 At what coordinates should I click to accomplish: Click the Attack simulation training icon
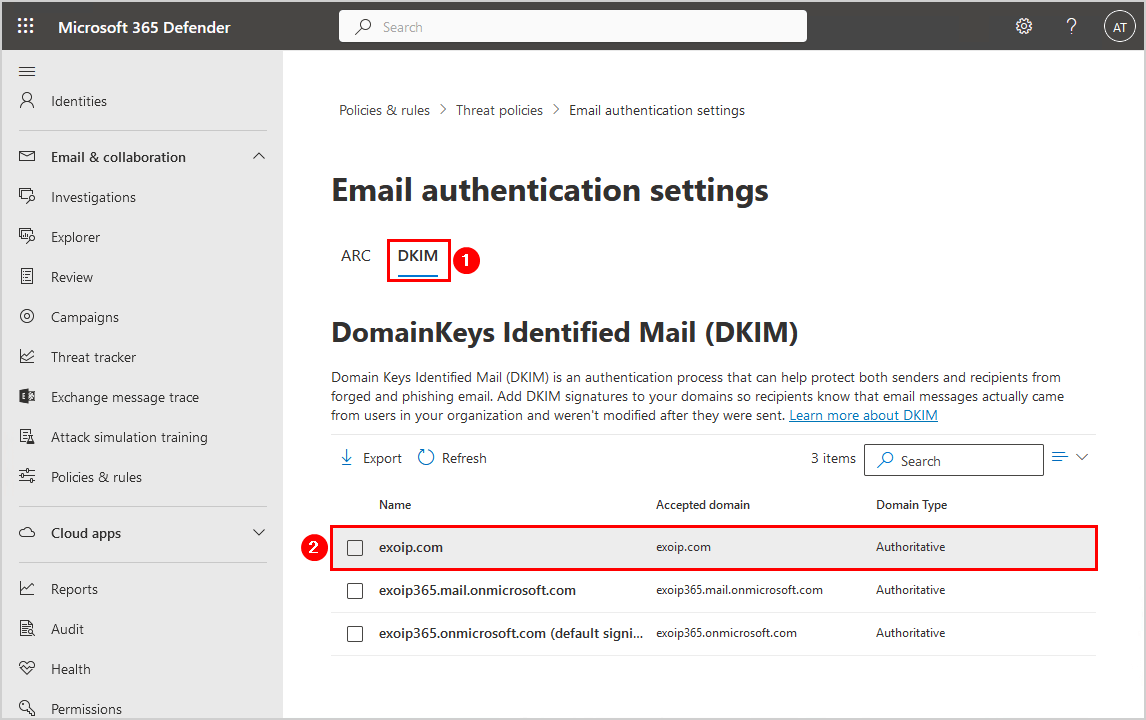pyautogui.click(x=27, y=436)
